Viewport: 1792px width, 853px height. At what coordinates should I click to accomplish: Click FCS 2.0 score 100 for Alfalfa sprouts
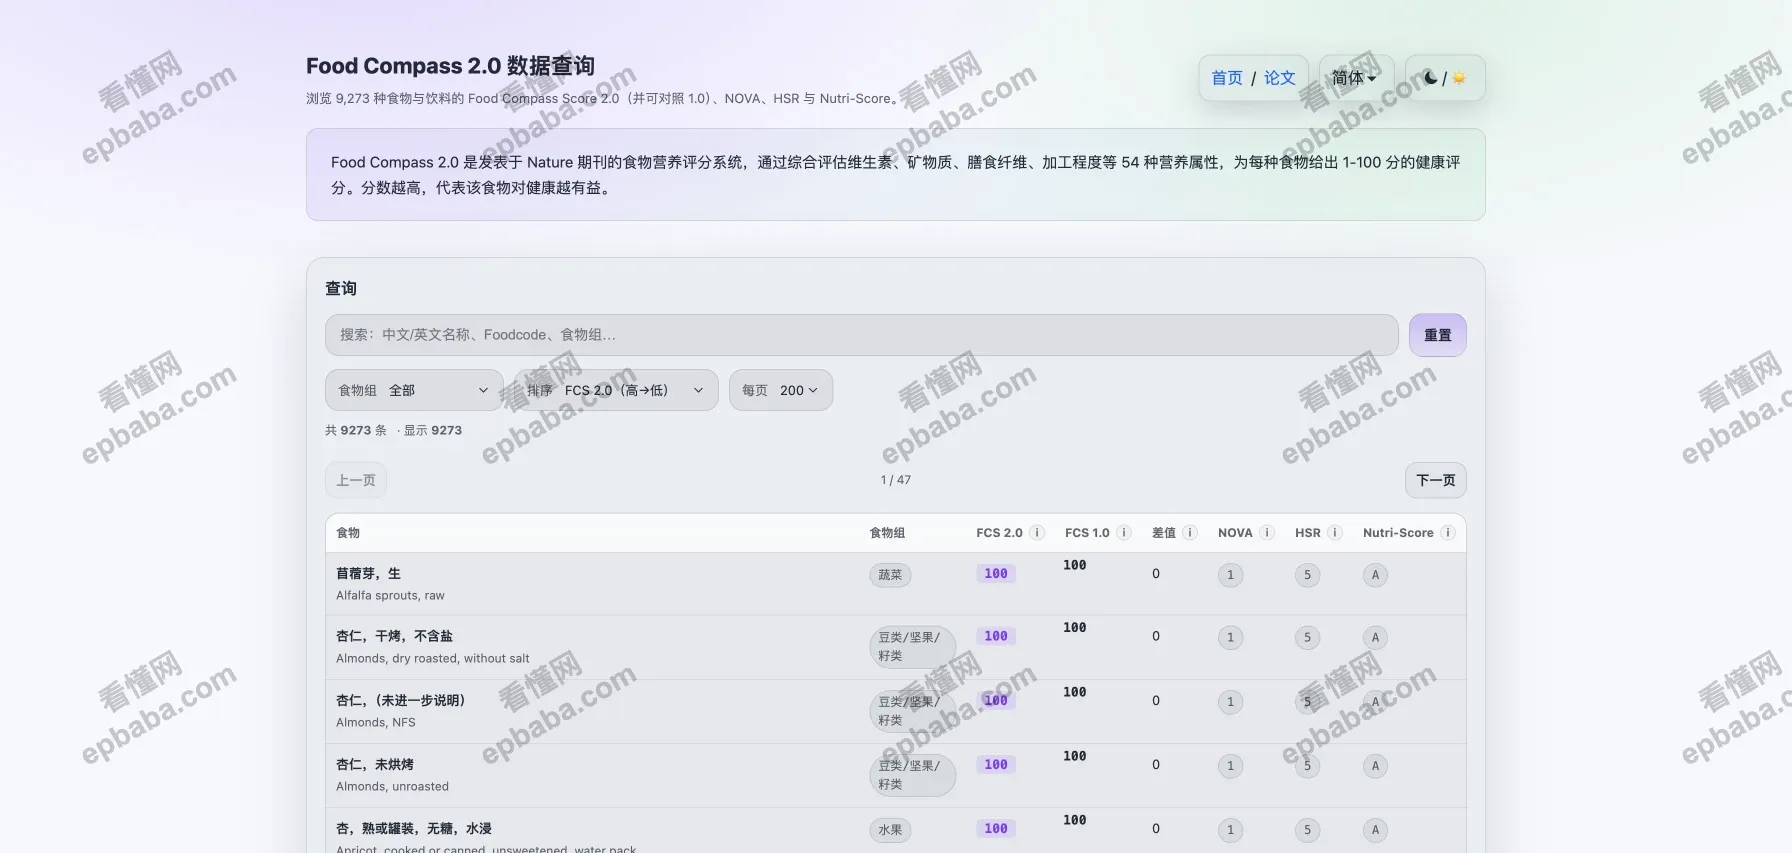996,573
